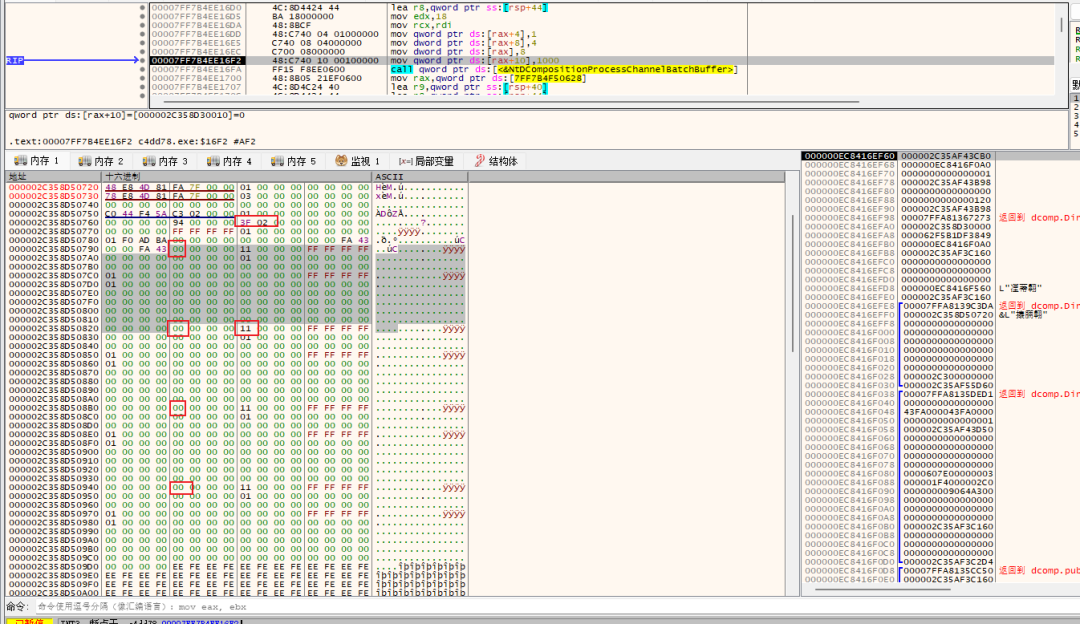The height and width of the screenshot is (624, 1080).
Task: Click the .text:00007FF7B4EE16F2 location line
Action: [x=132, y=141]
